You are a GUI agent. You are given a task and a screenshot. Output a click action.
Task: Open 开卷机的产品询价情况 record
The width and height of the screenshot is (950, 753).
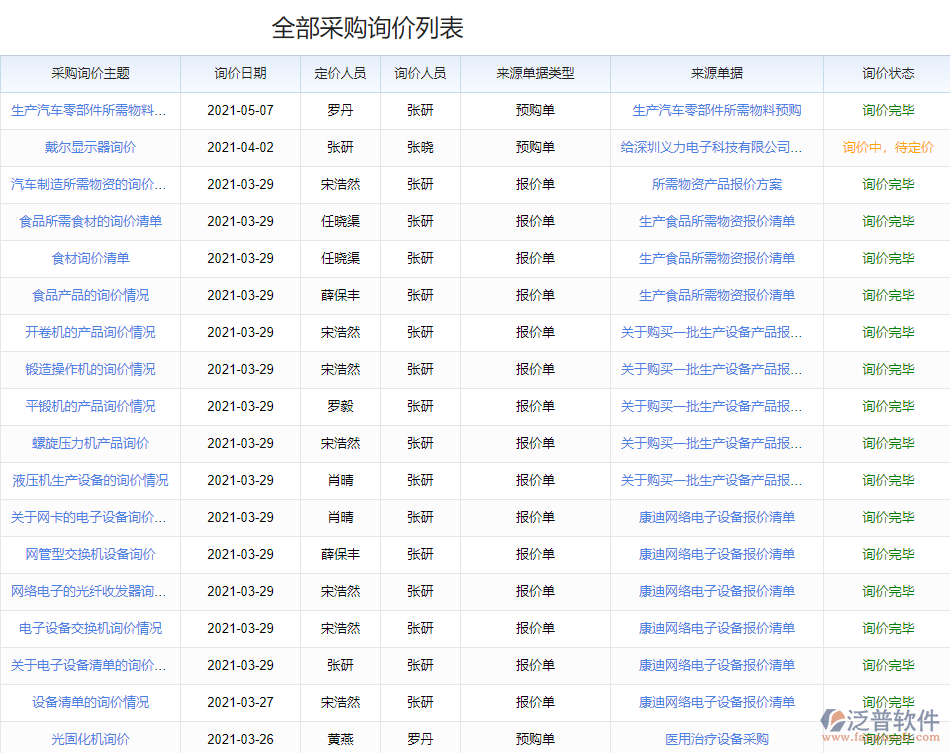point(90,332)
